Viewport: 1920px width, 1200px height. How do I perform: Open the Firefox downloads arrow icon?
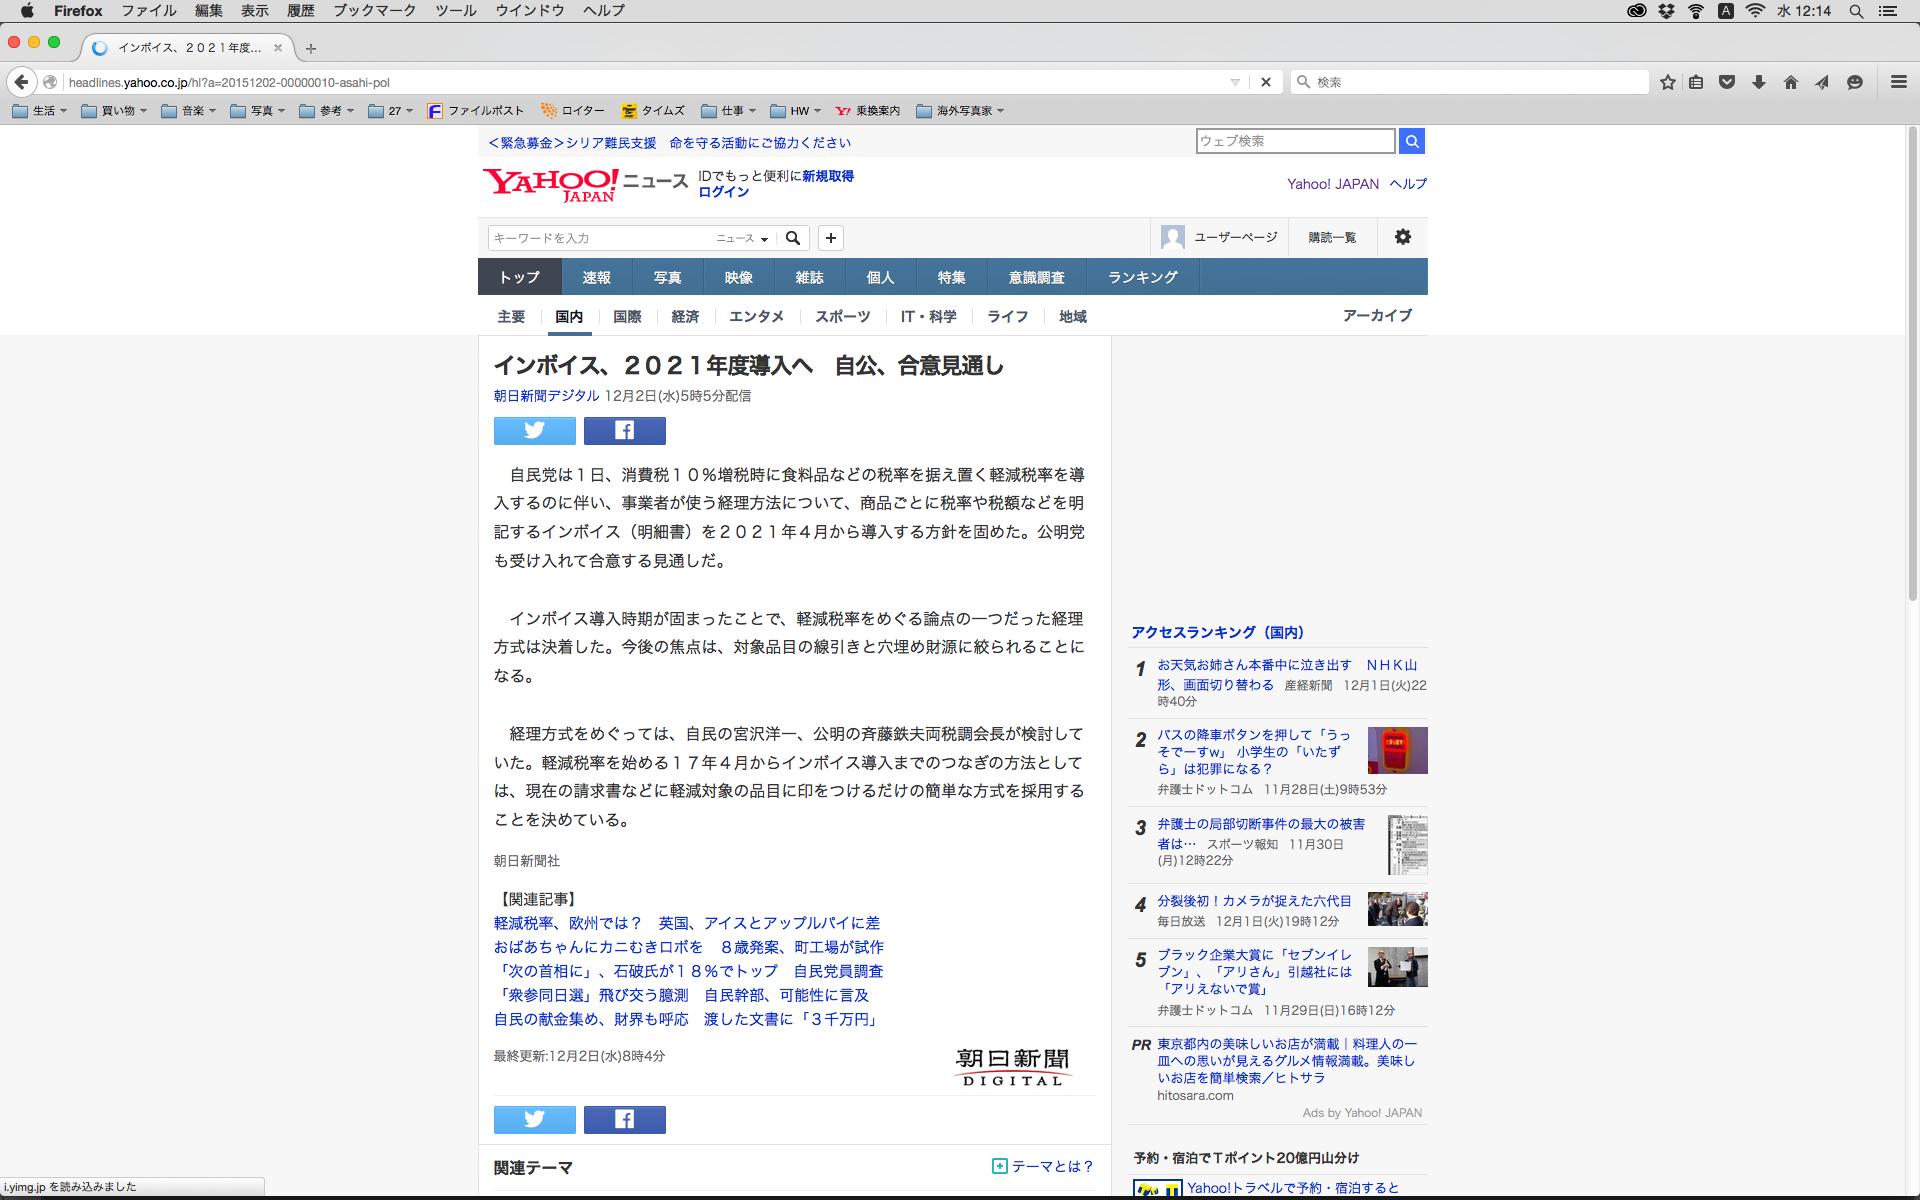coord(1758,82)
